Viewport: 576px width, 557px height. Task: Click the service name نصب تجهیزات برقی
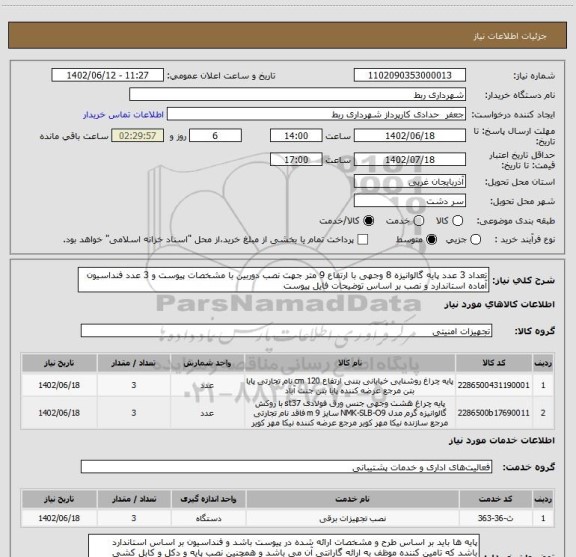(353, 518)
